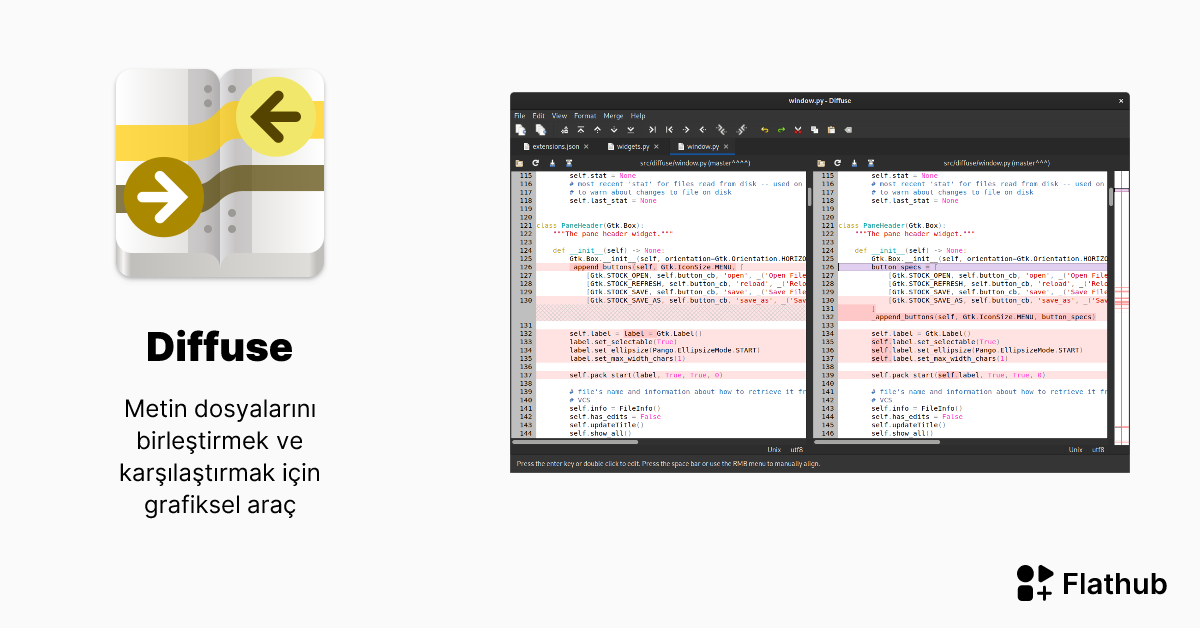Viewport: 1200px width, 628px height.
Task: Jump to the first difference
Action: coord(580,130)
